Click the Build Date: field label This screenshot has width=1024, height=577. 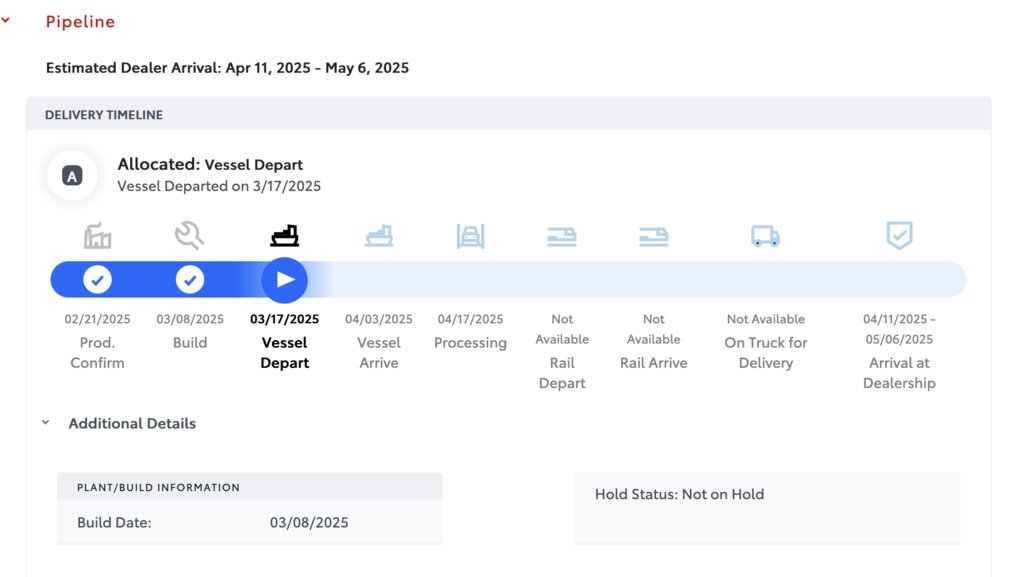114,523
